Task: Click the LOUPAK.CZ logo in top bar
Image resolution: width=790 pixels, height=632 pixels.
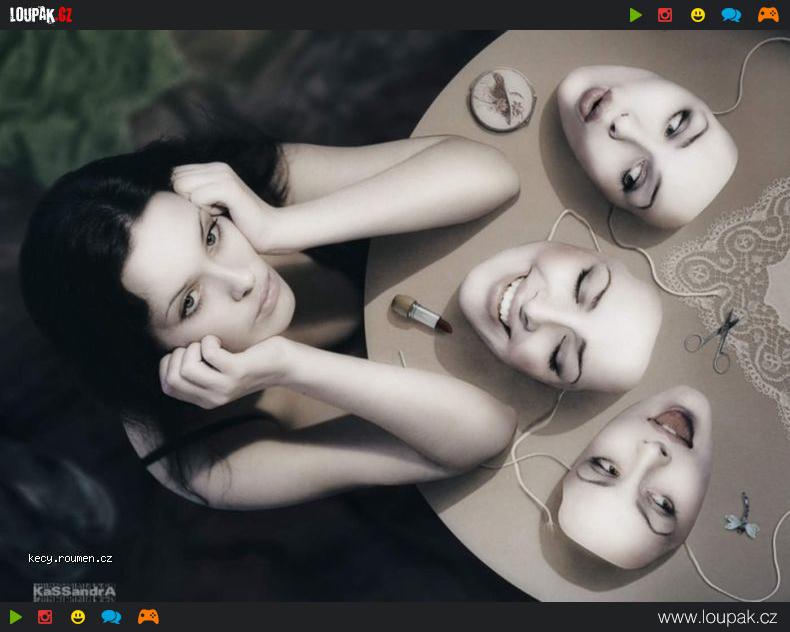Action: pos(41,15)
